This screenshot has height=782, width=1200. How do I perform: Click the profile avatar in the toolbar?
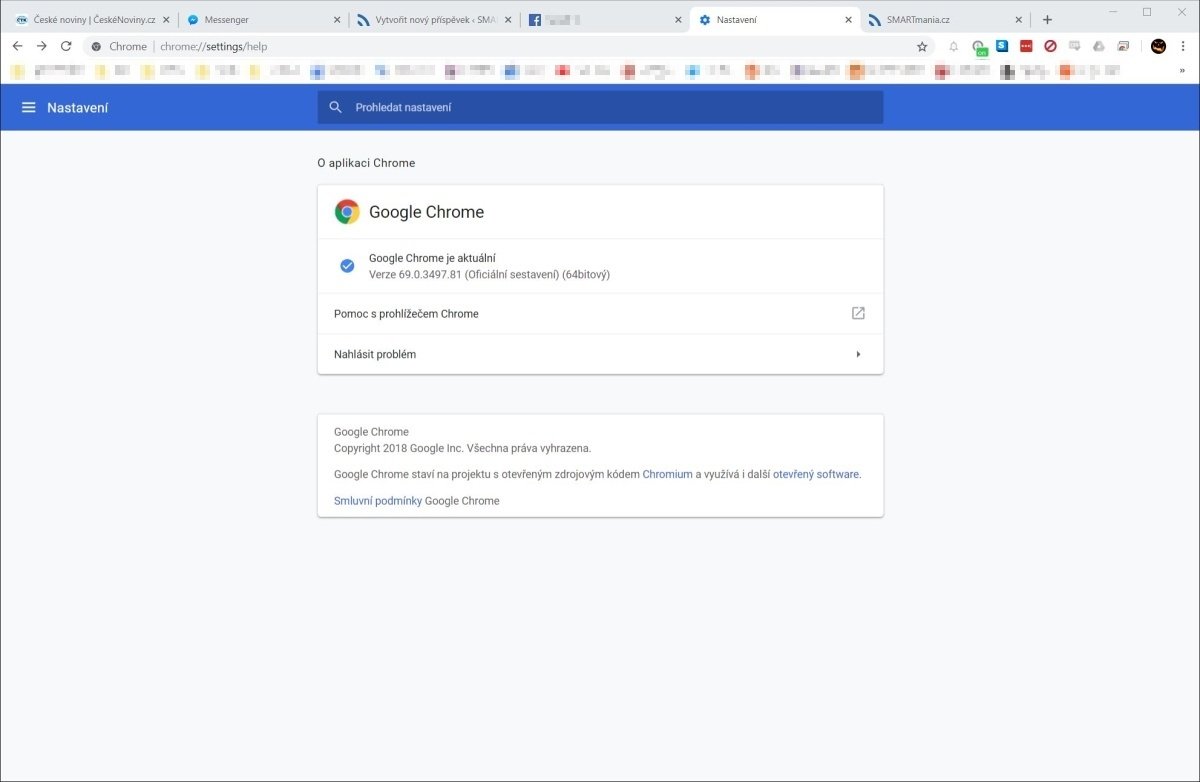tap(1158, 46)
